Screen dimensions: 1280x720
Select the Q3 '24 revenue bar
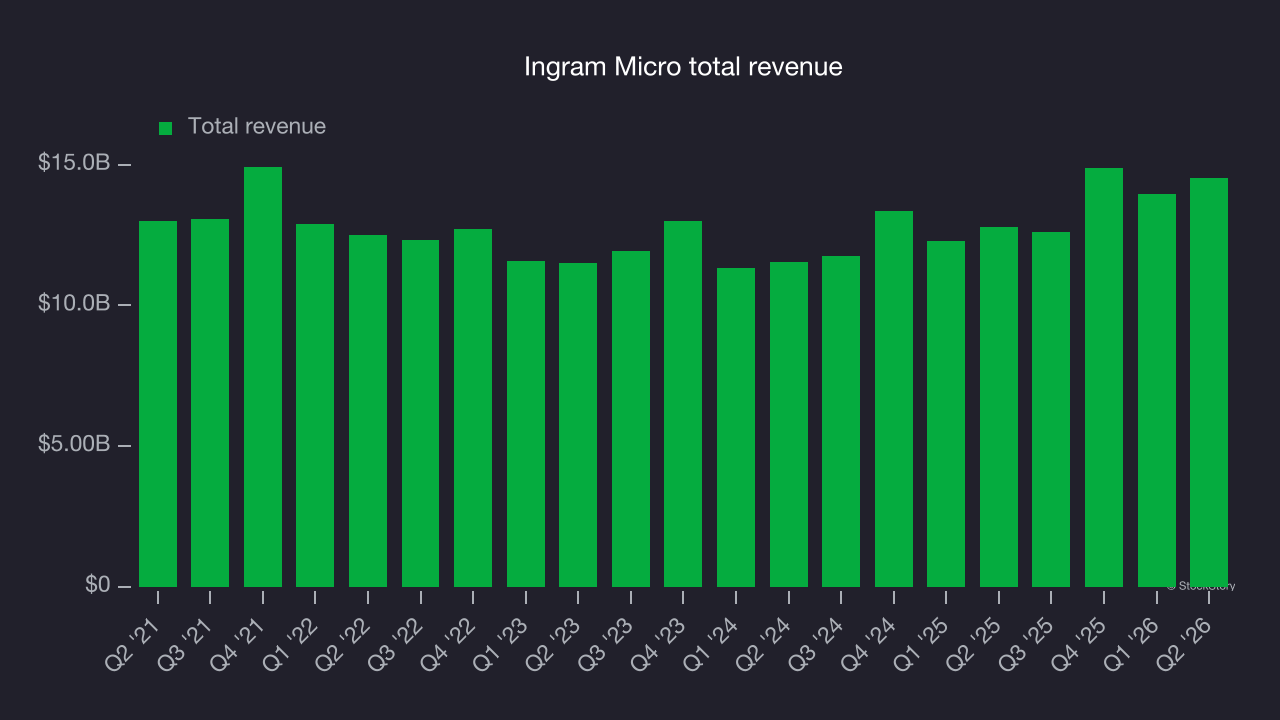click(841, 421)
